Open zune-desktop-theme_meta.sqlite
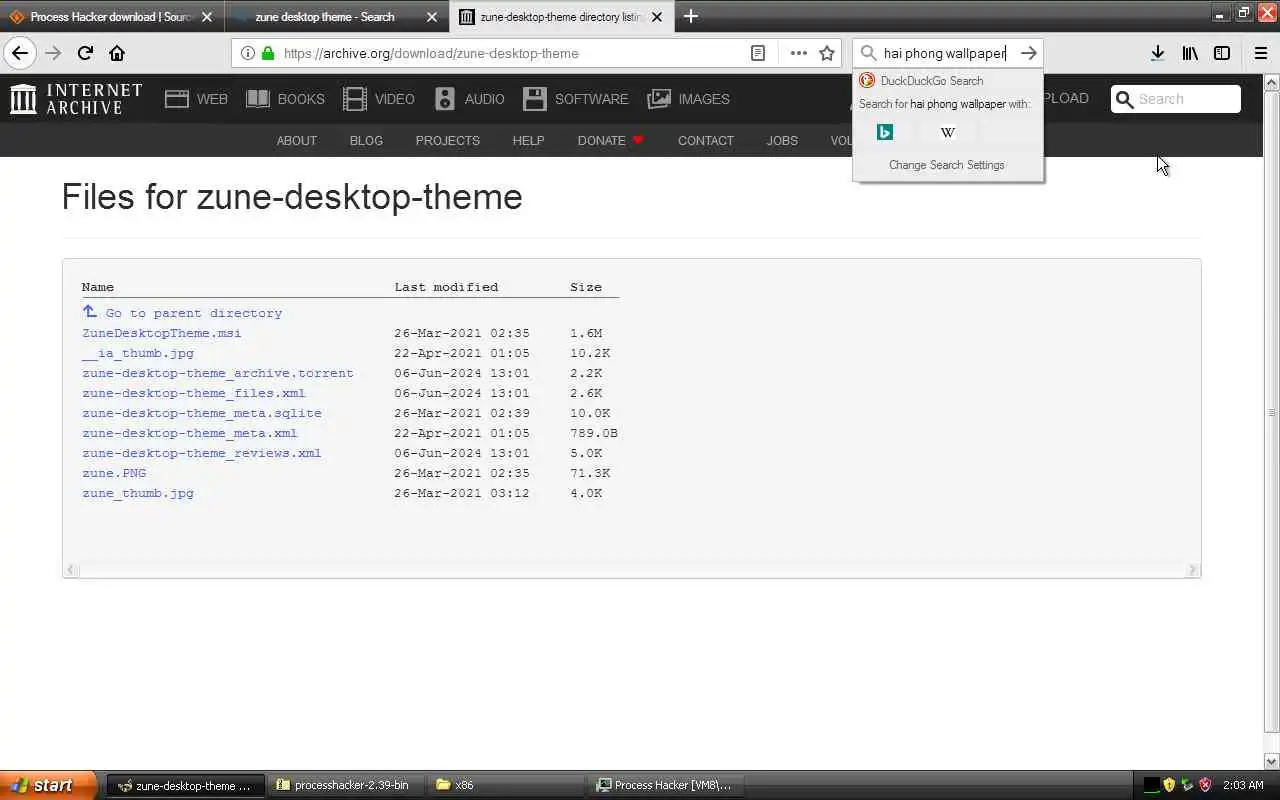Screen dimensions: 1280x800 tap(201, 413)
